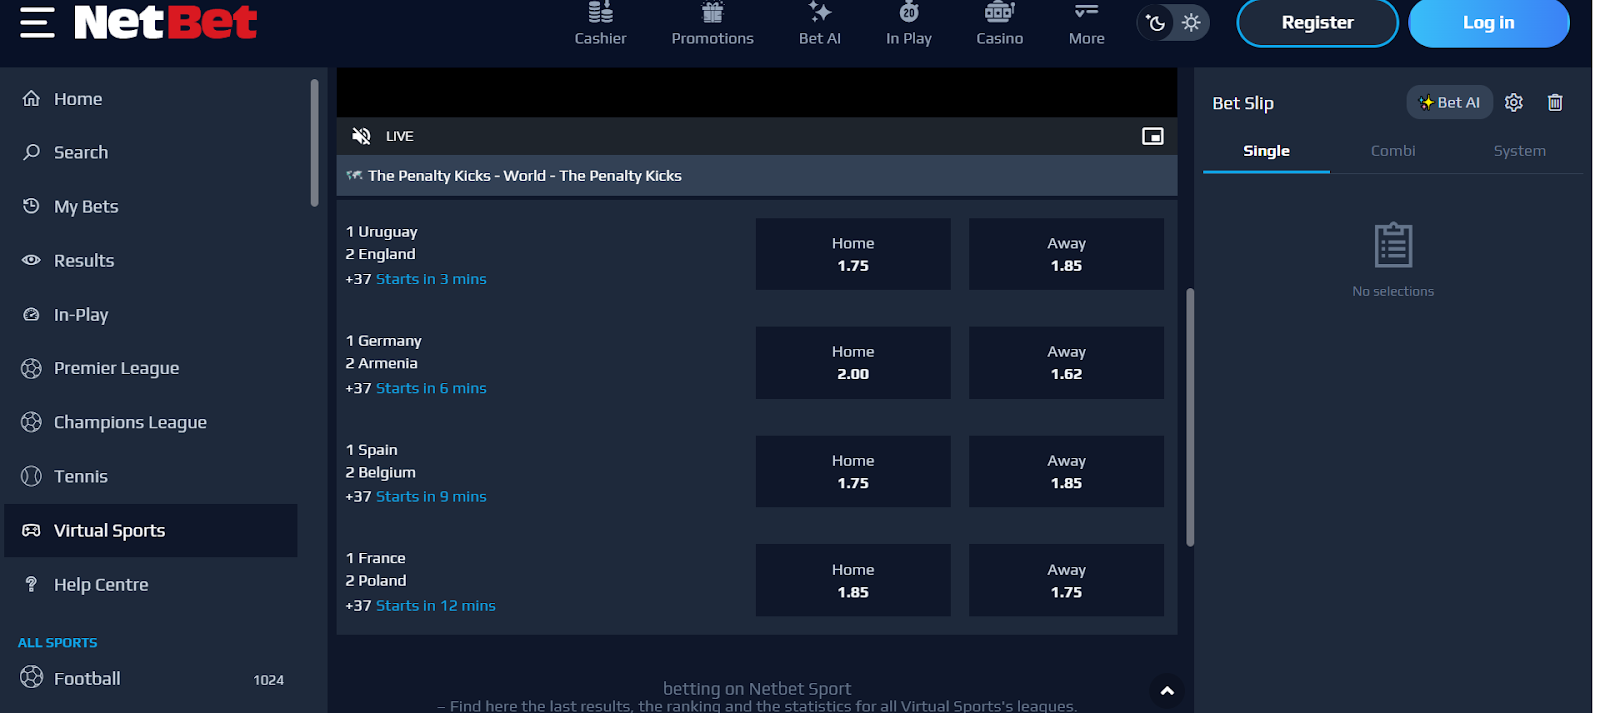Open Search in the sidebar
This screenshot has height=713, width=1600.
click(151, 152)
